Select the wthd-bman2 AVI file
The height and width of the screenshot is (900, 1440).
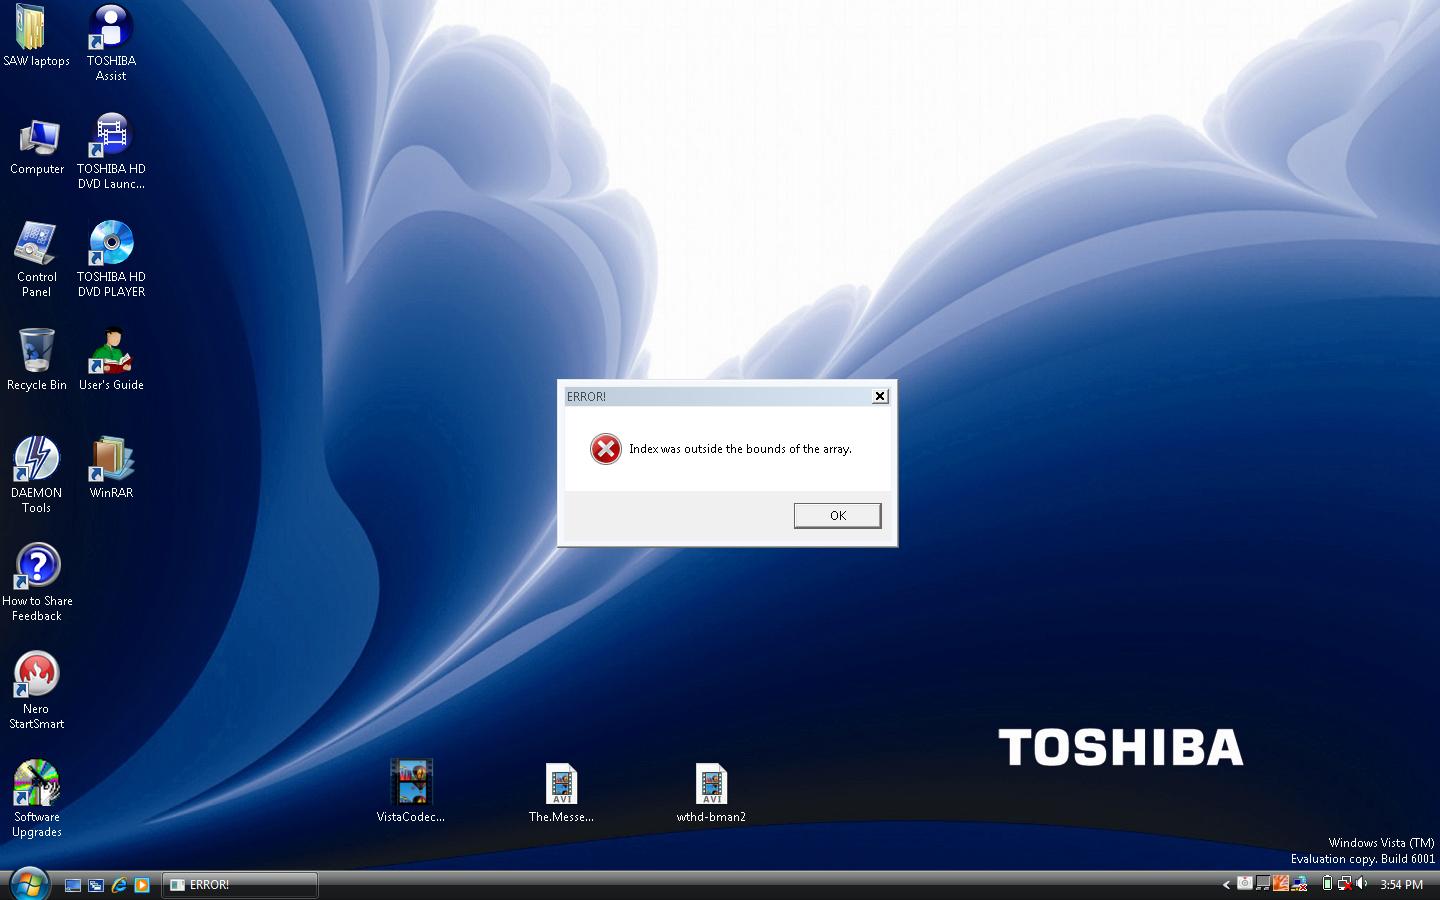[x=711, y=793]
